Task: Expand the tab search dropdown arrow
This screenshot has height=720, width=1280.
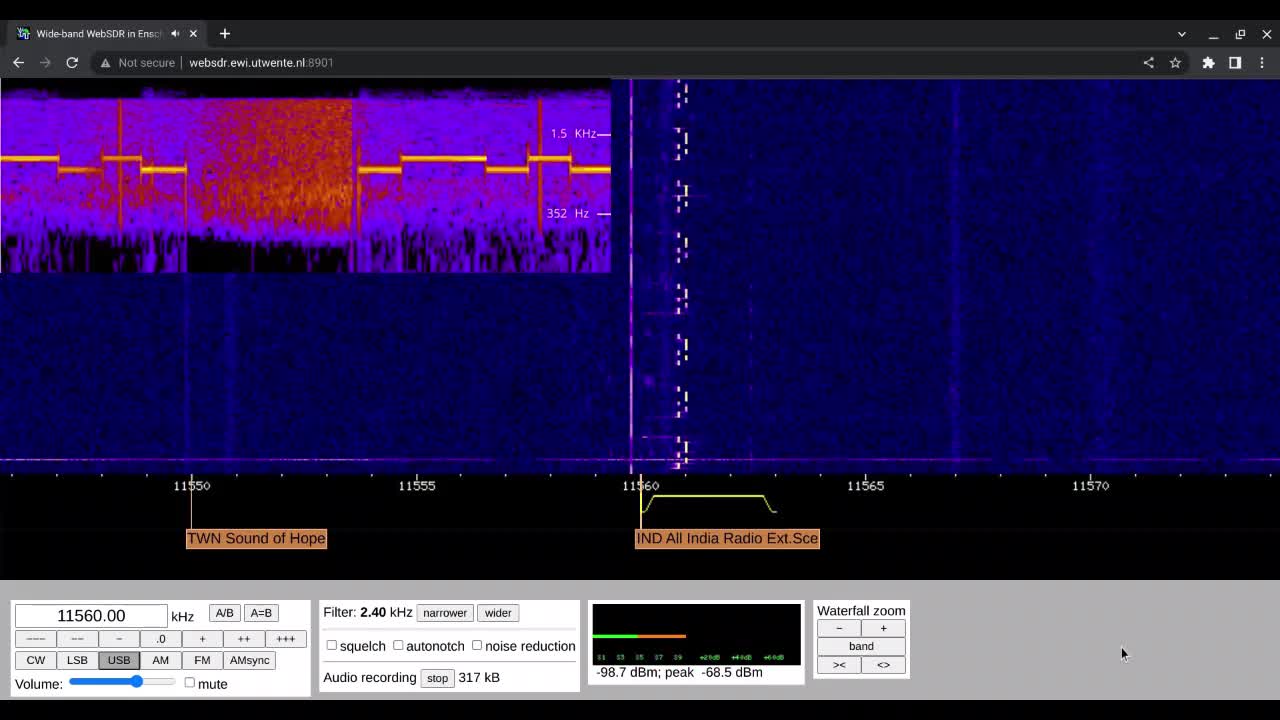Action: pos(1181,34)
